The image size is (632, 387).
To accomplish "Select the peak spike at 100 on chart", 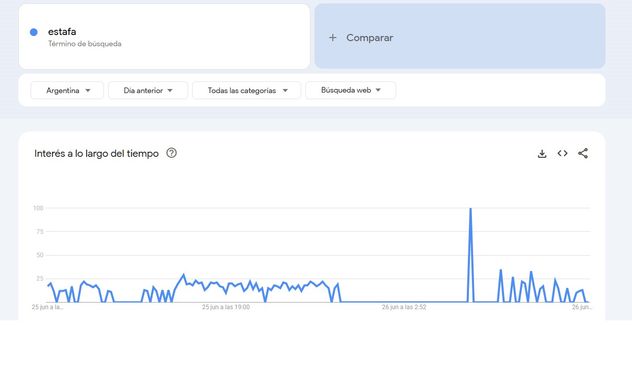I will click(470, 208).
